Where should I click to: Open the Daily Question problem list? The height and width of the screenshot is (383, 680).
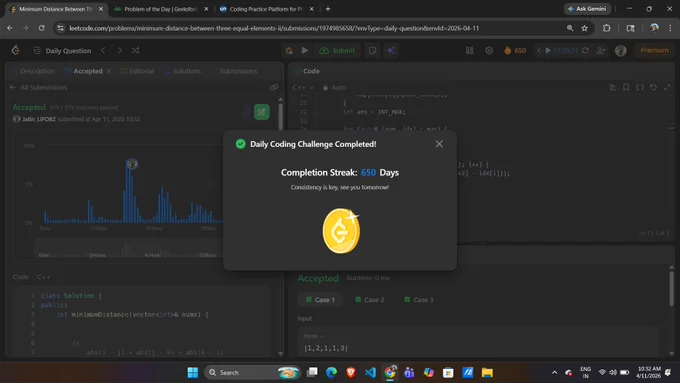coord(63,51)
